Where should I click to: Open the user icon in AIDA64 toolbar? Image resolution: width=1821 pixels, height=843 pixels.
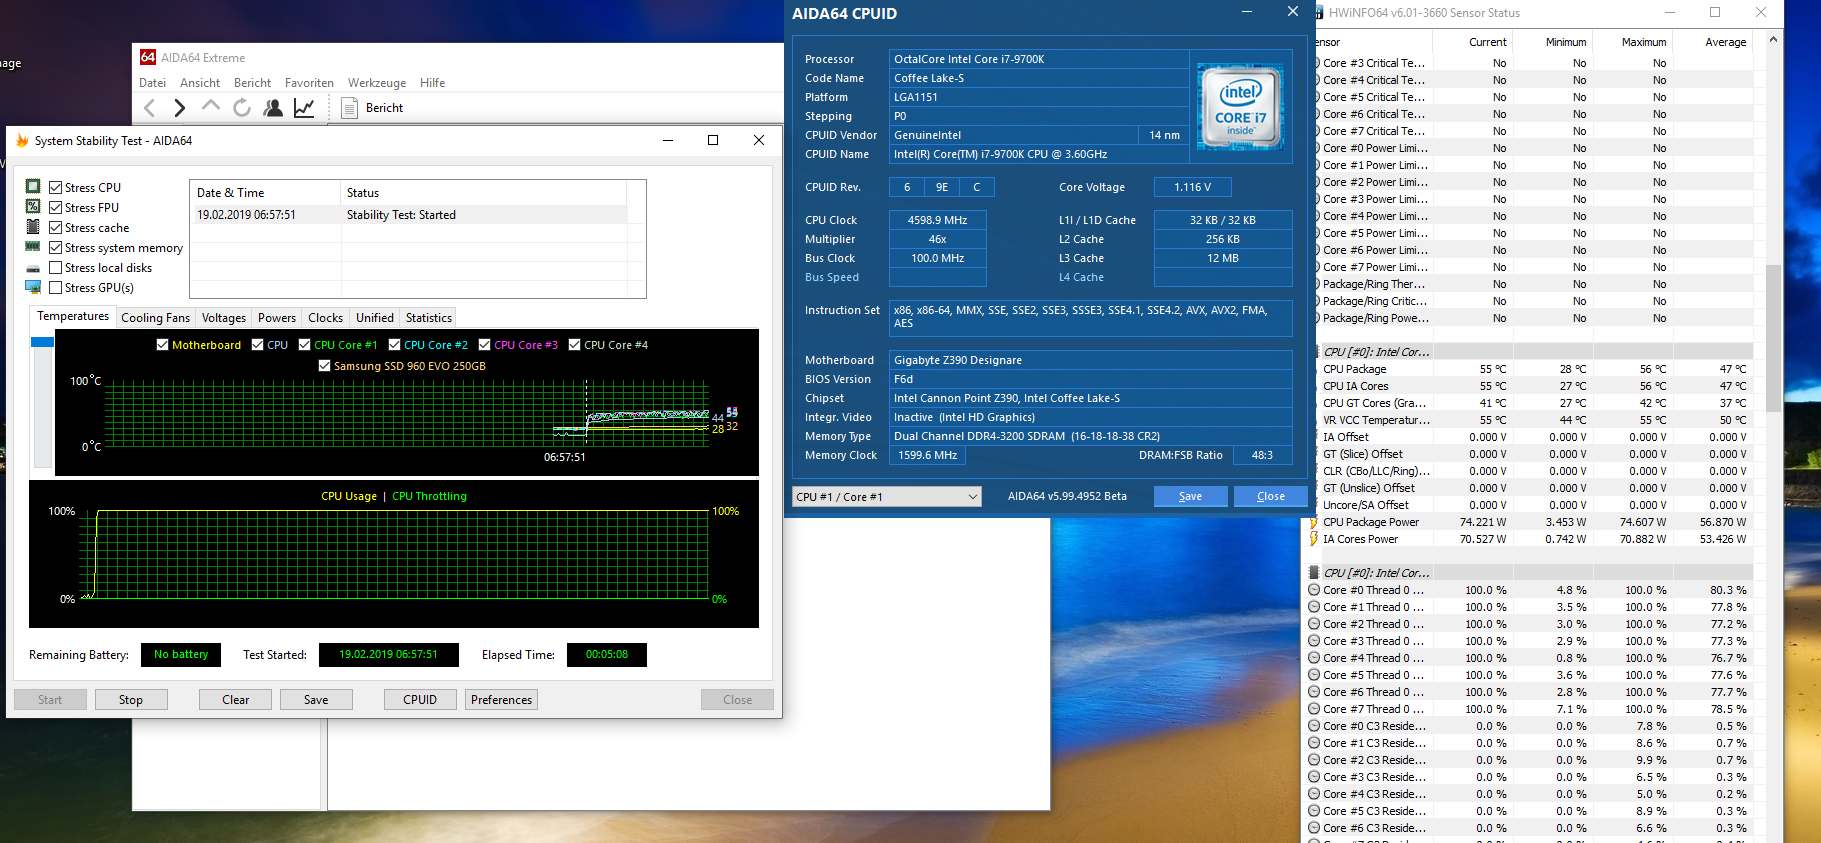272,108
